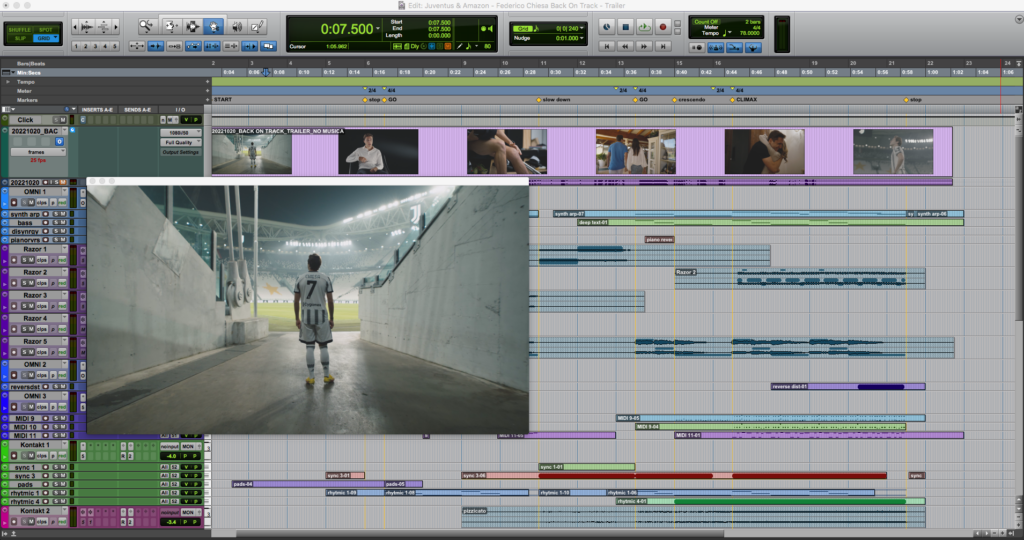Select the Scrubber speaker tool

click(236, 26)
